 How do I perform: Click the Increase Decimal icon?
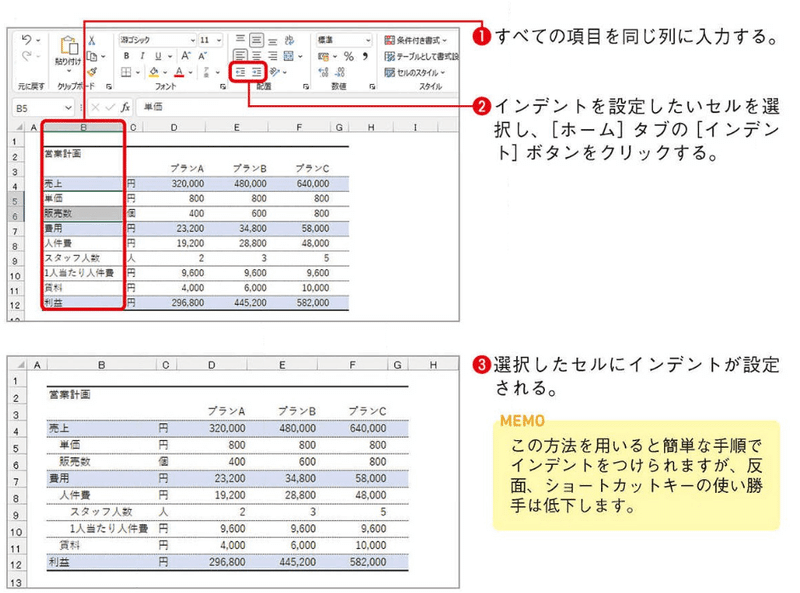click(323, 72)
